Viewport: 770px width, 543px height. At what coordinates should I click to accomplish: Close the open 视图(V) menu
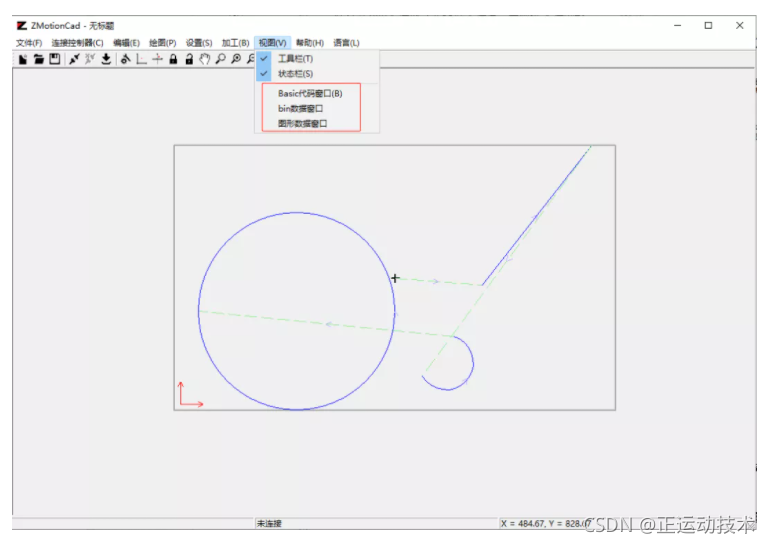pos(273,43)
